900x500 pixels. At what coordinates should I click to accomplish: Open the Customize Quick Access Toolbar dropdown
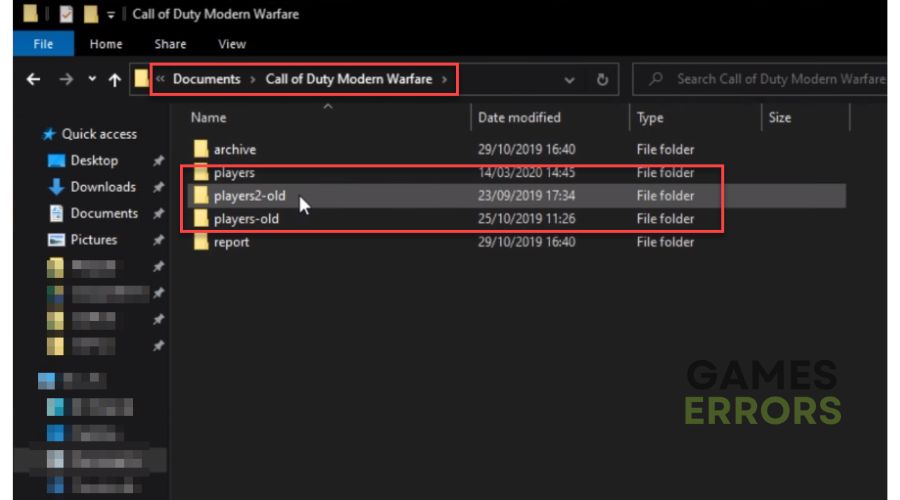(110, 15)
